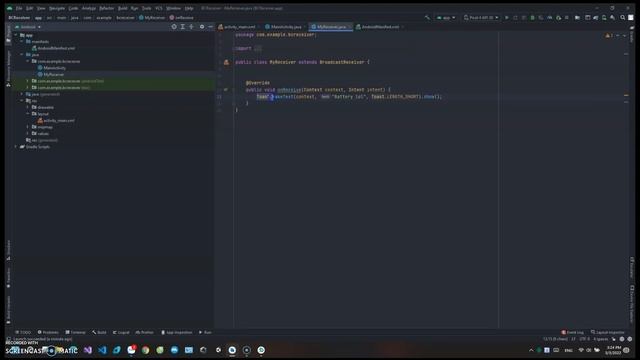Open the Layout Inspector
Image resolution: width=640 pixels, height=360 pixels.
pos(608,332)
